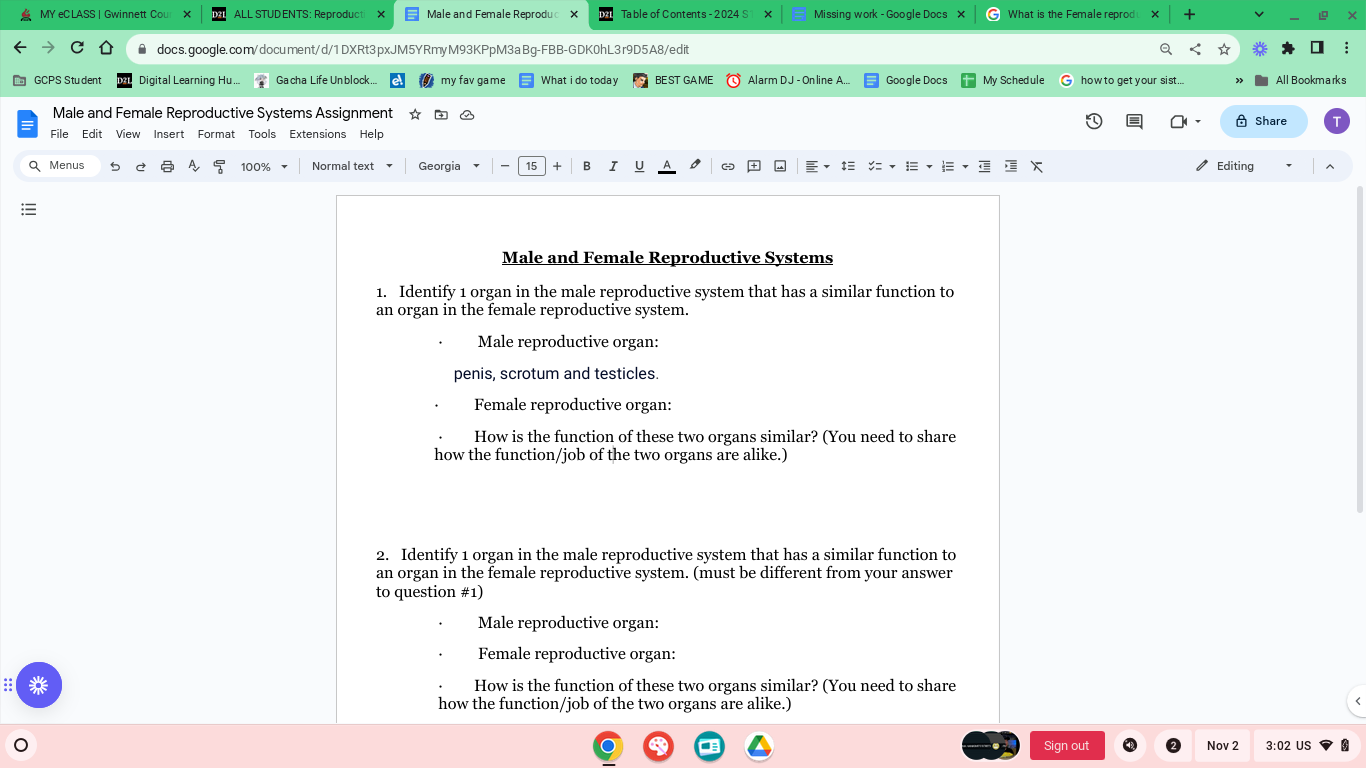Open line and paragraph spacing
This screenshot has height=768, width=1366.
click(848, 166)
